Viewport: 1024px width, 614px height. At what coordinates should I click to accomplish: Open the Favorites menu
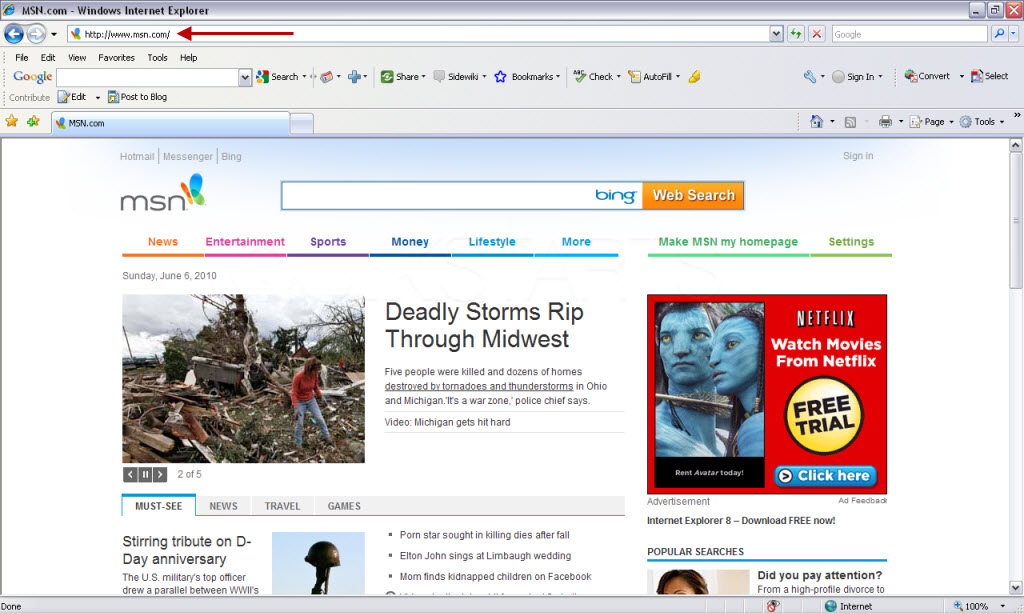pyautogui.click(x=116, y=57)
